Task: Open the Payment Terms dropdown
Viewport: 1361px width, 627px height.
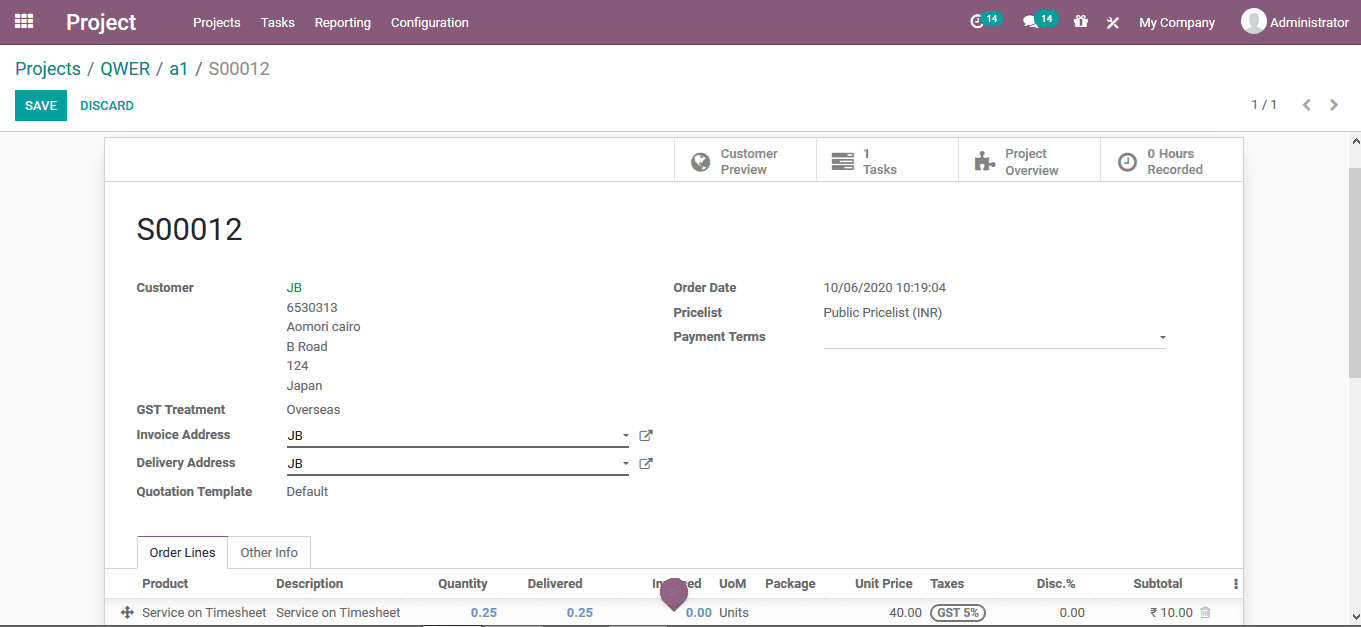Action: click(1161, 338)
